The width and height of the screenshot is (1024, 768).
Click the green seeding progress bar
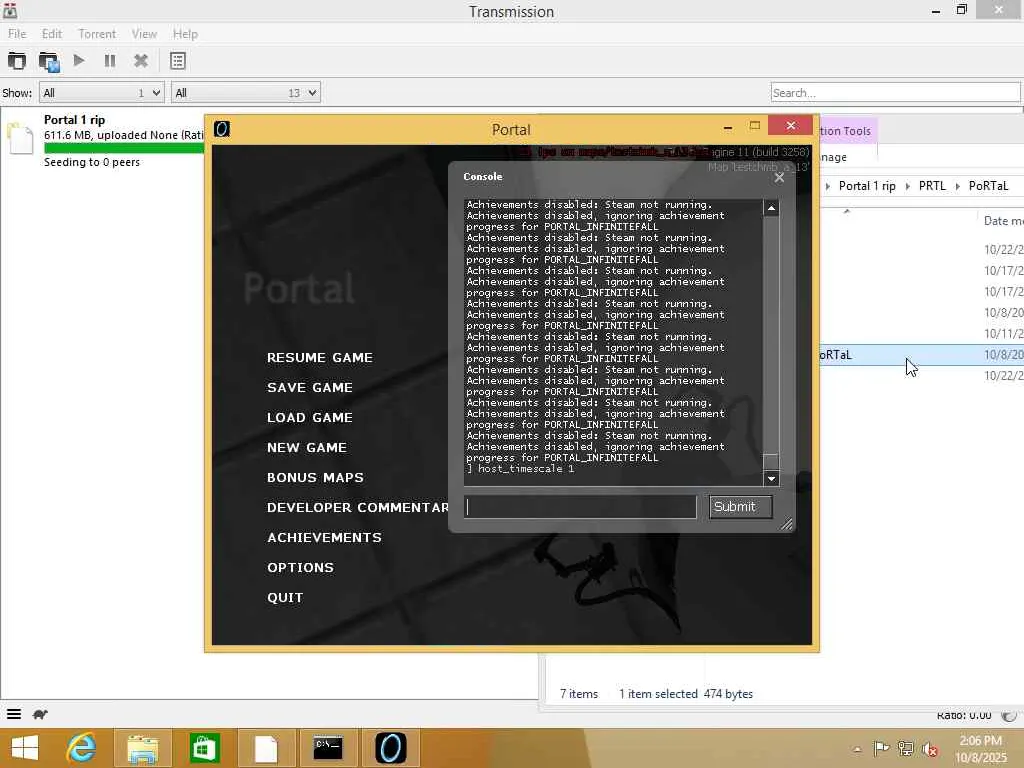pyautogui.click(x=124, y=148)
